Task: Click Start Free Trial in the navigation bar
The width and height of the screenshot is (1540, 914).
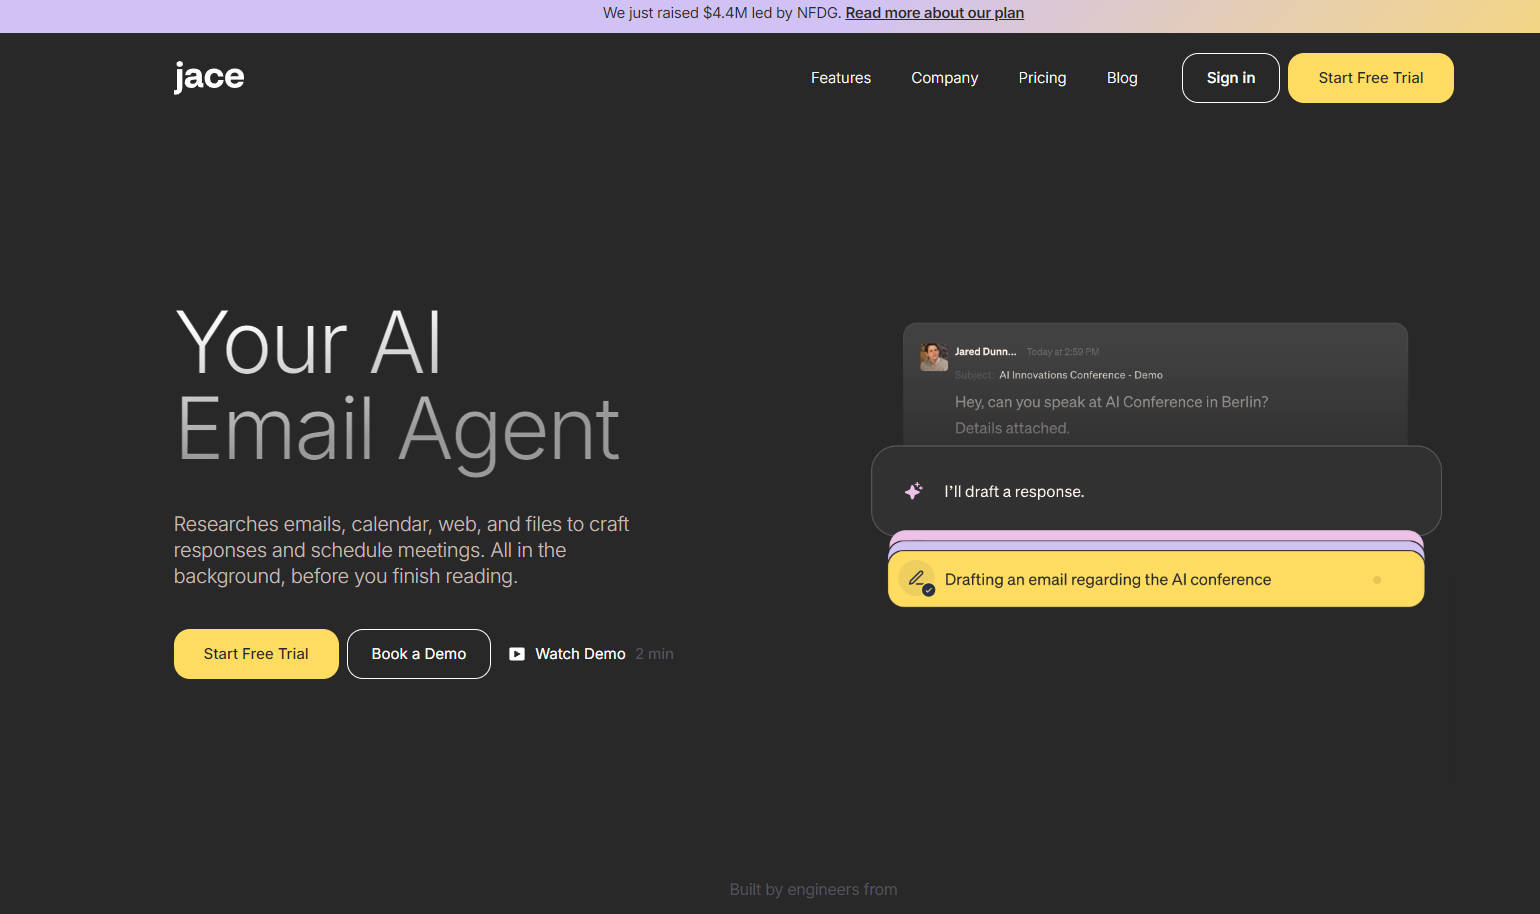Action: 1370,78
